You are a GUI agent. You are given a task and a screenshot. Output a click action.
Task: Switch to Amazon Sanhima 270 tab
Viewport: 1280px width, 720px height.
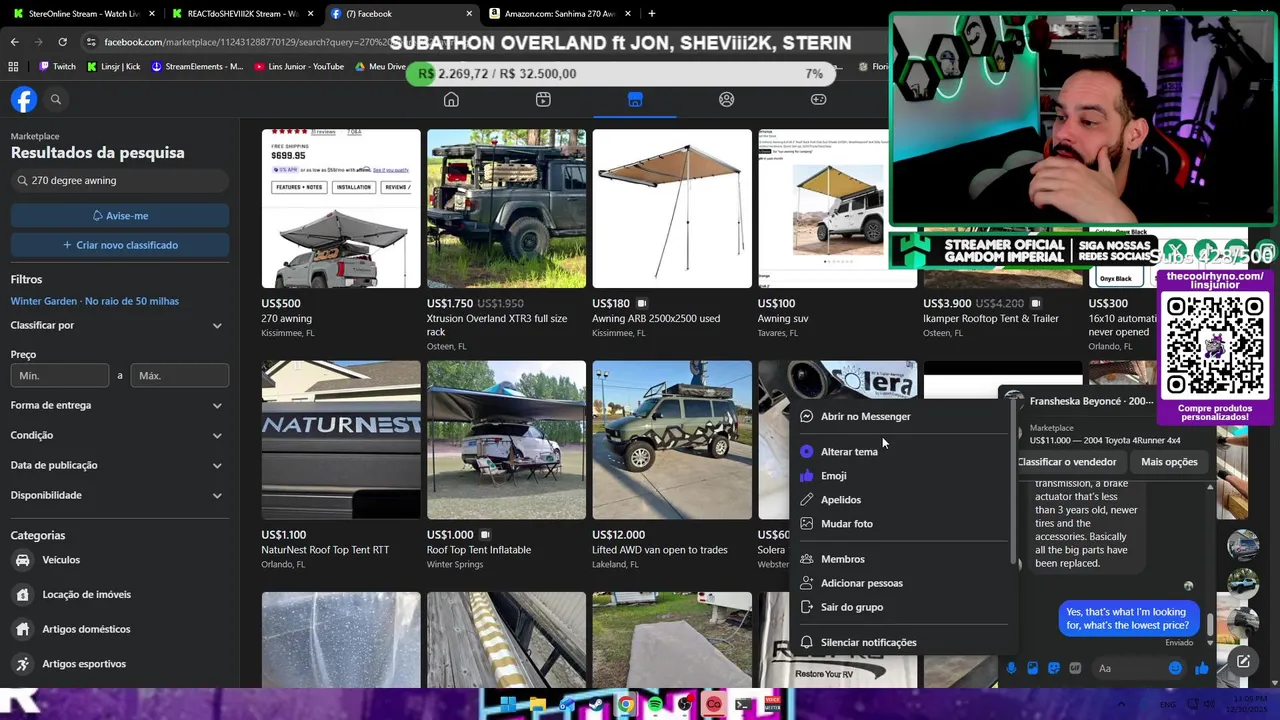[558, 14]
